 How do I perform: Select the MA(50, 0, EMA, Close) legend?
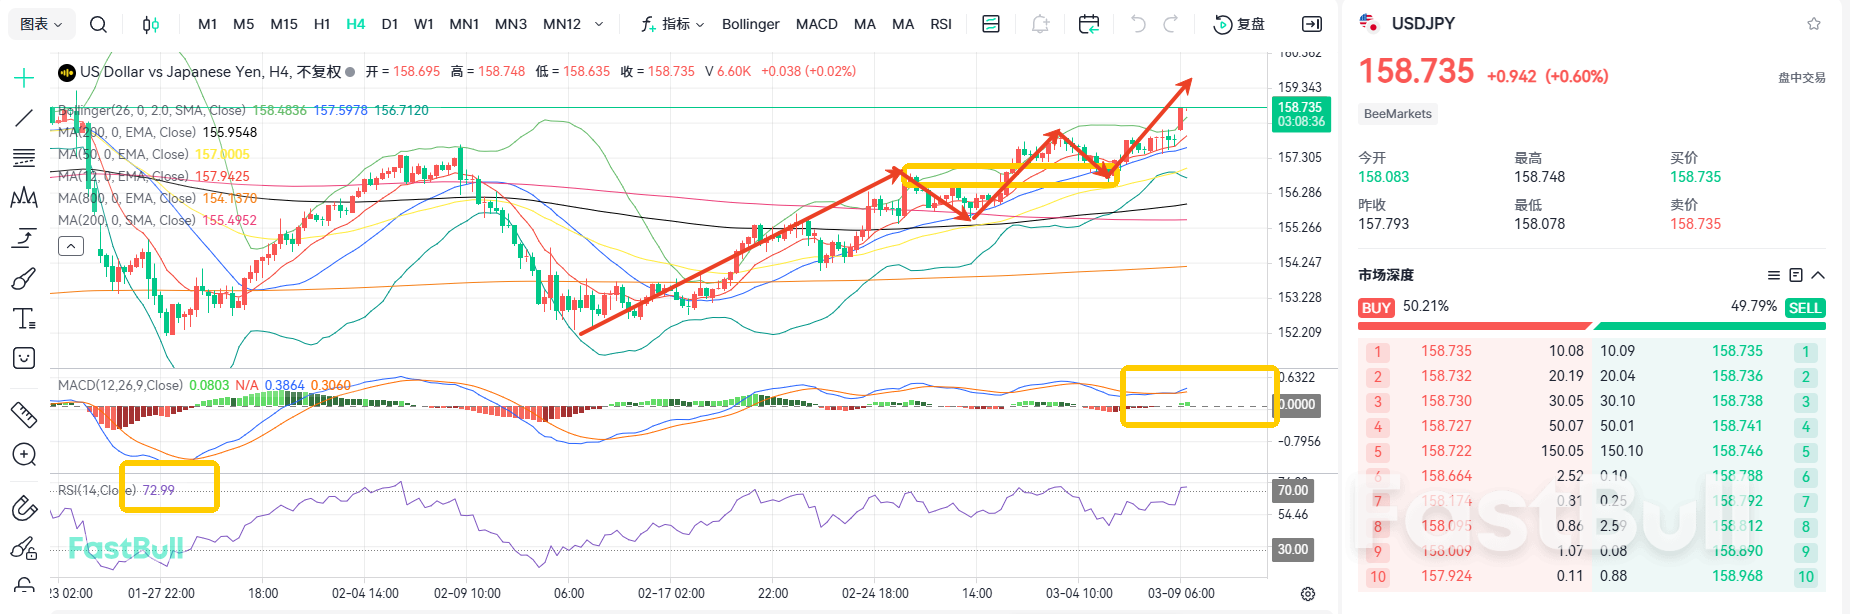coord(123,154)
